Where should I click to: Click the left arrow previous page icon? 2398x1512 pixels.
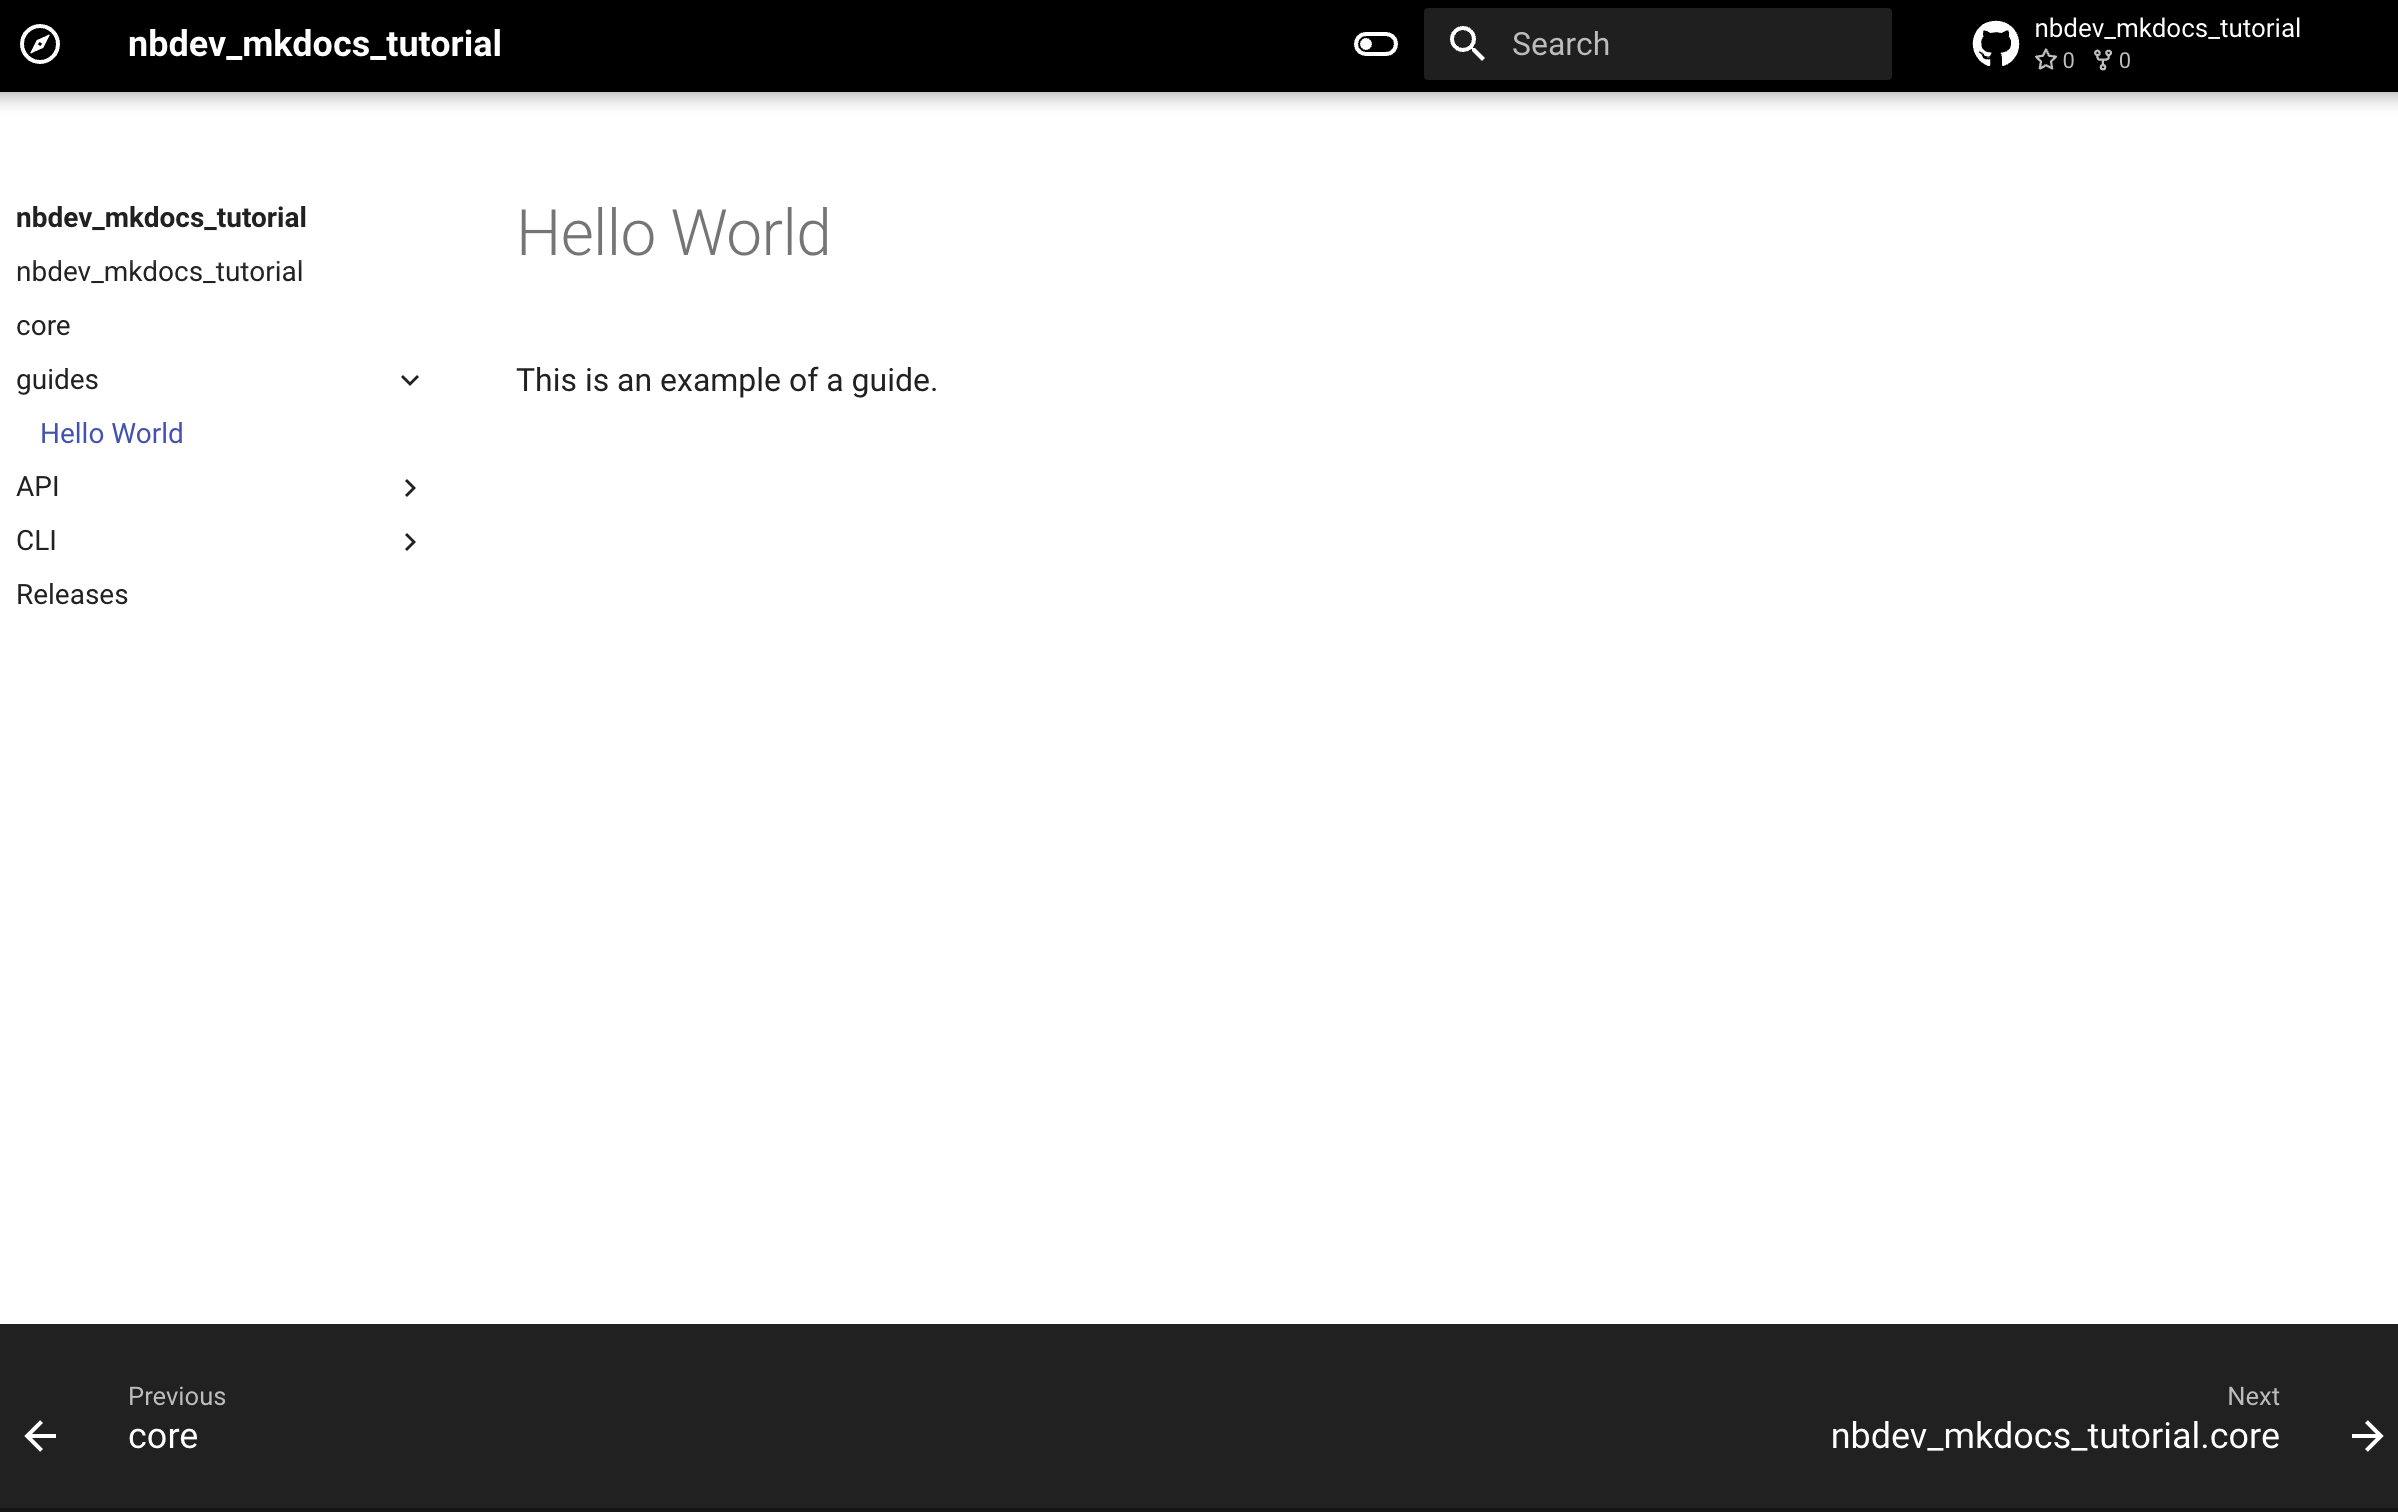pyautogui.click(x=40, y=1436)
